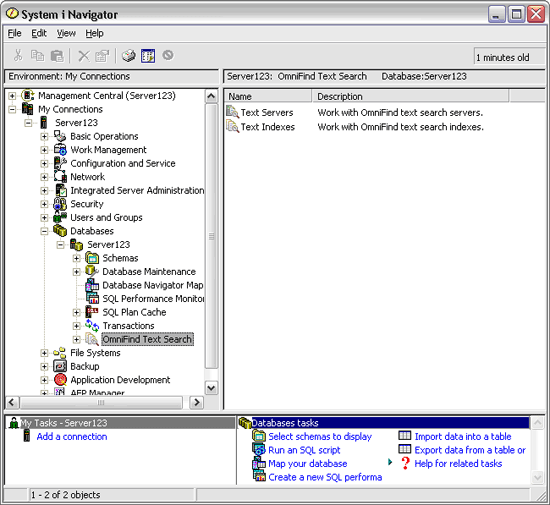Open the Help menu
The height and width of the screenshot is (505, 550).
click(x=94, y=33)
